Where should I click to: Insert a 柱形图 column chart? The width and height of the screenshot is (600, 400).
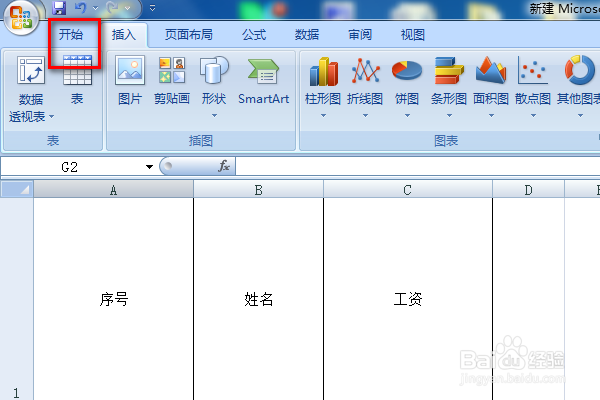323,71
